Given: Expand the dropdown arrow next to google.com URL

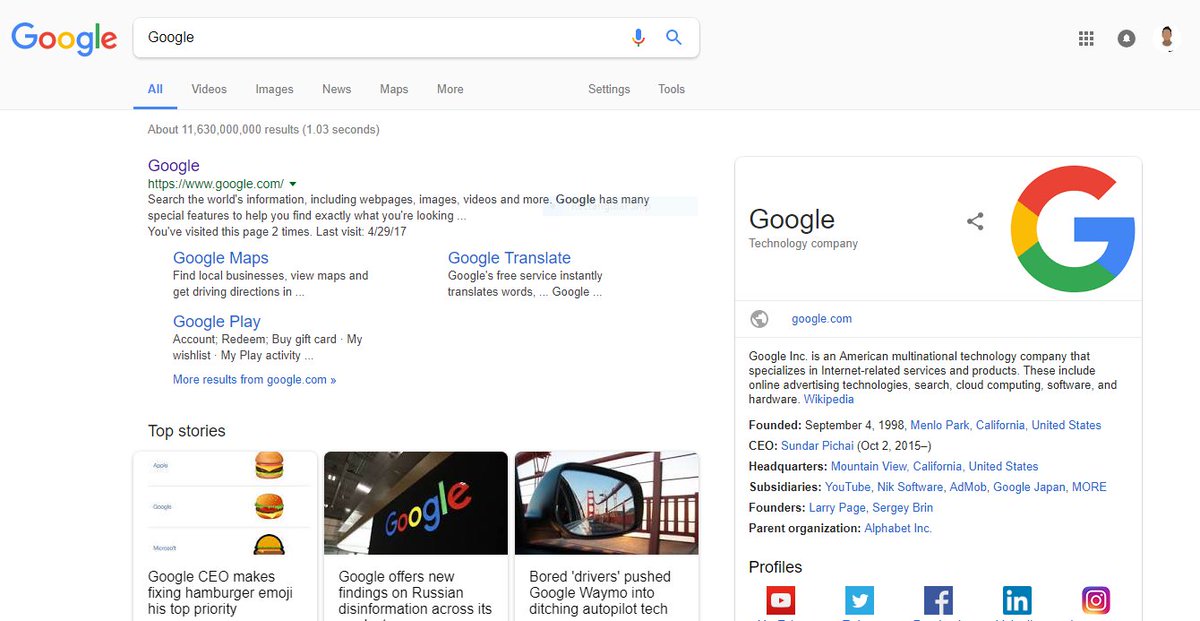Looking at the screenshot, I should pos(293,184).
